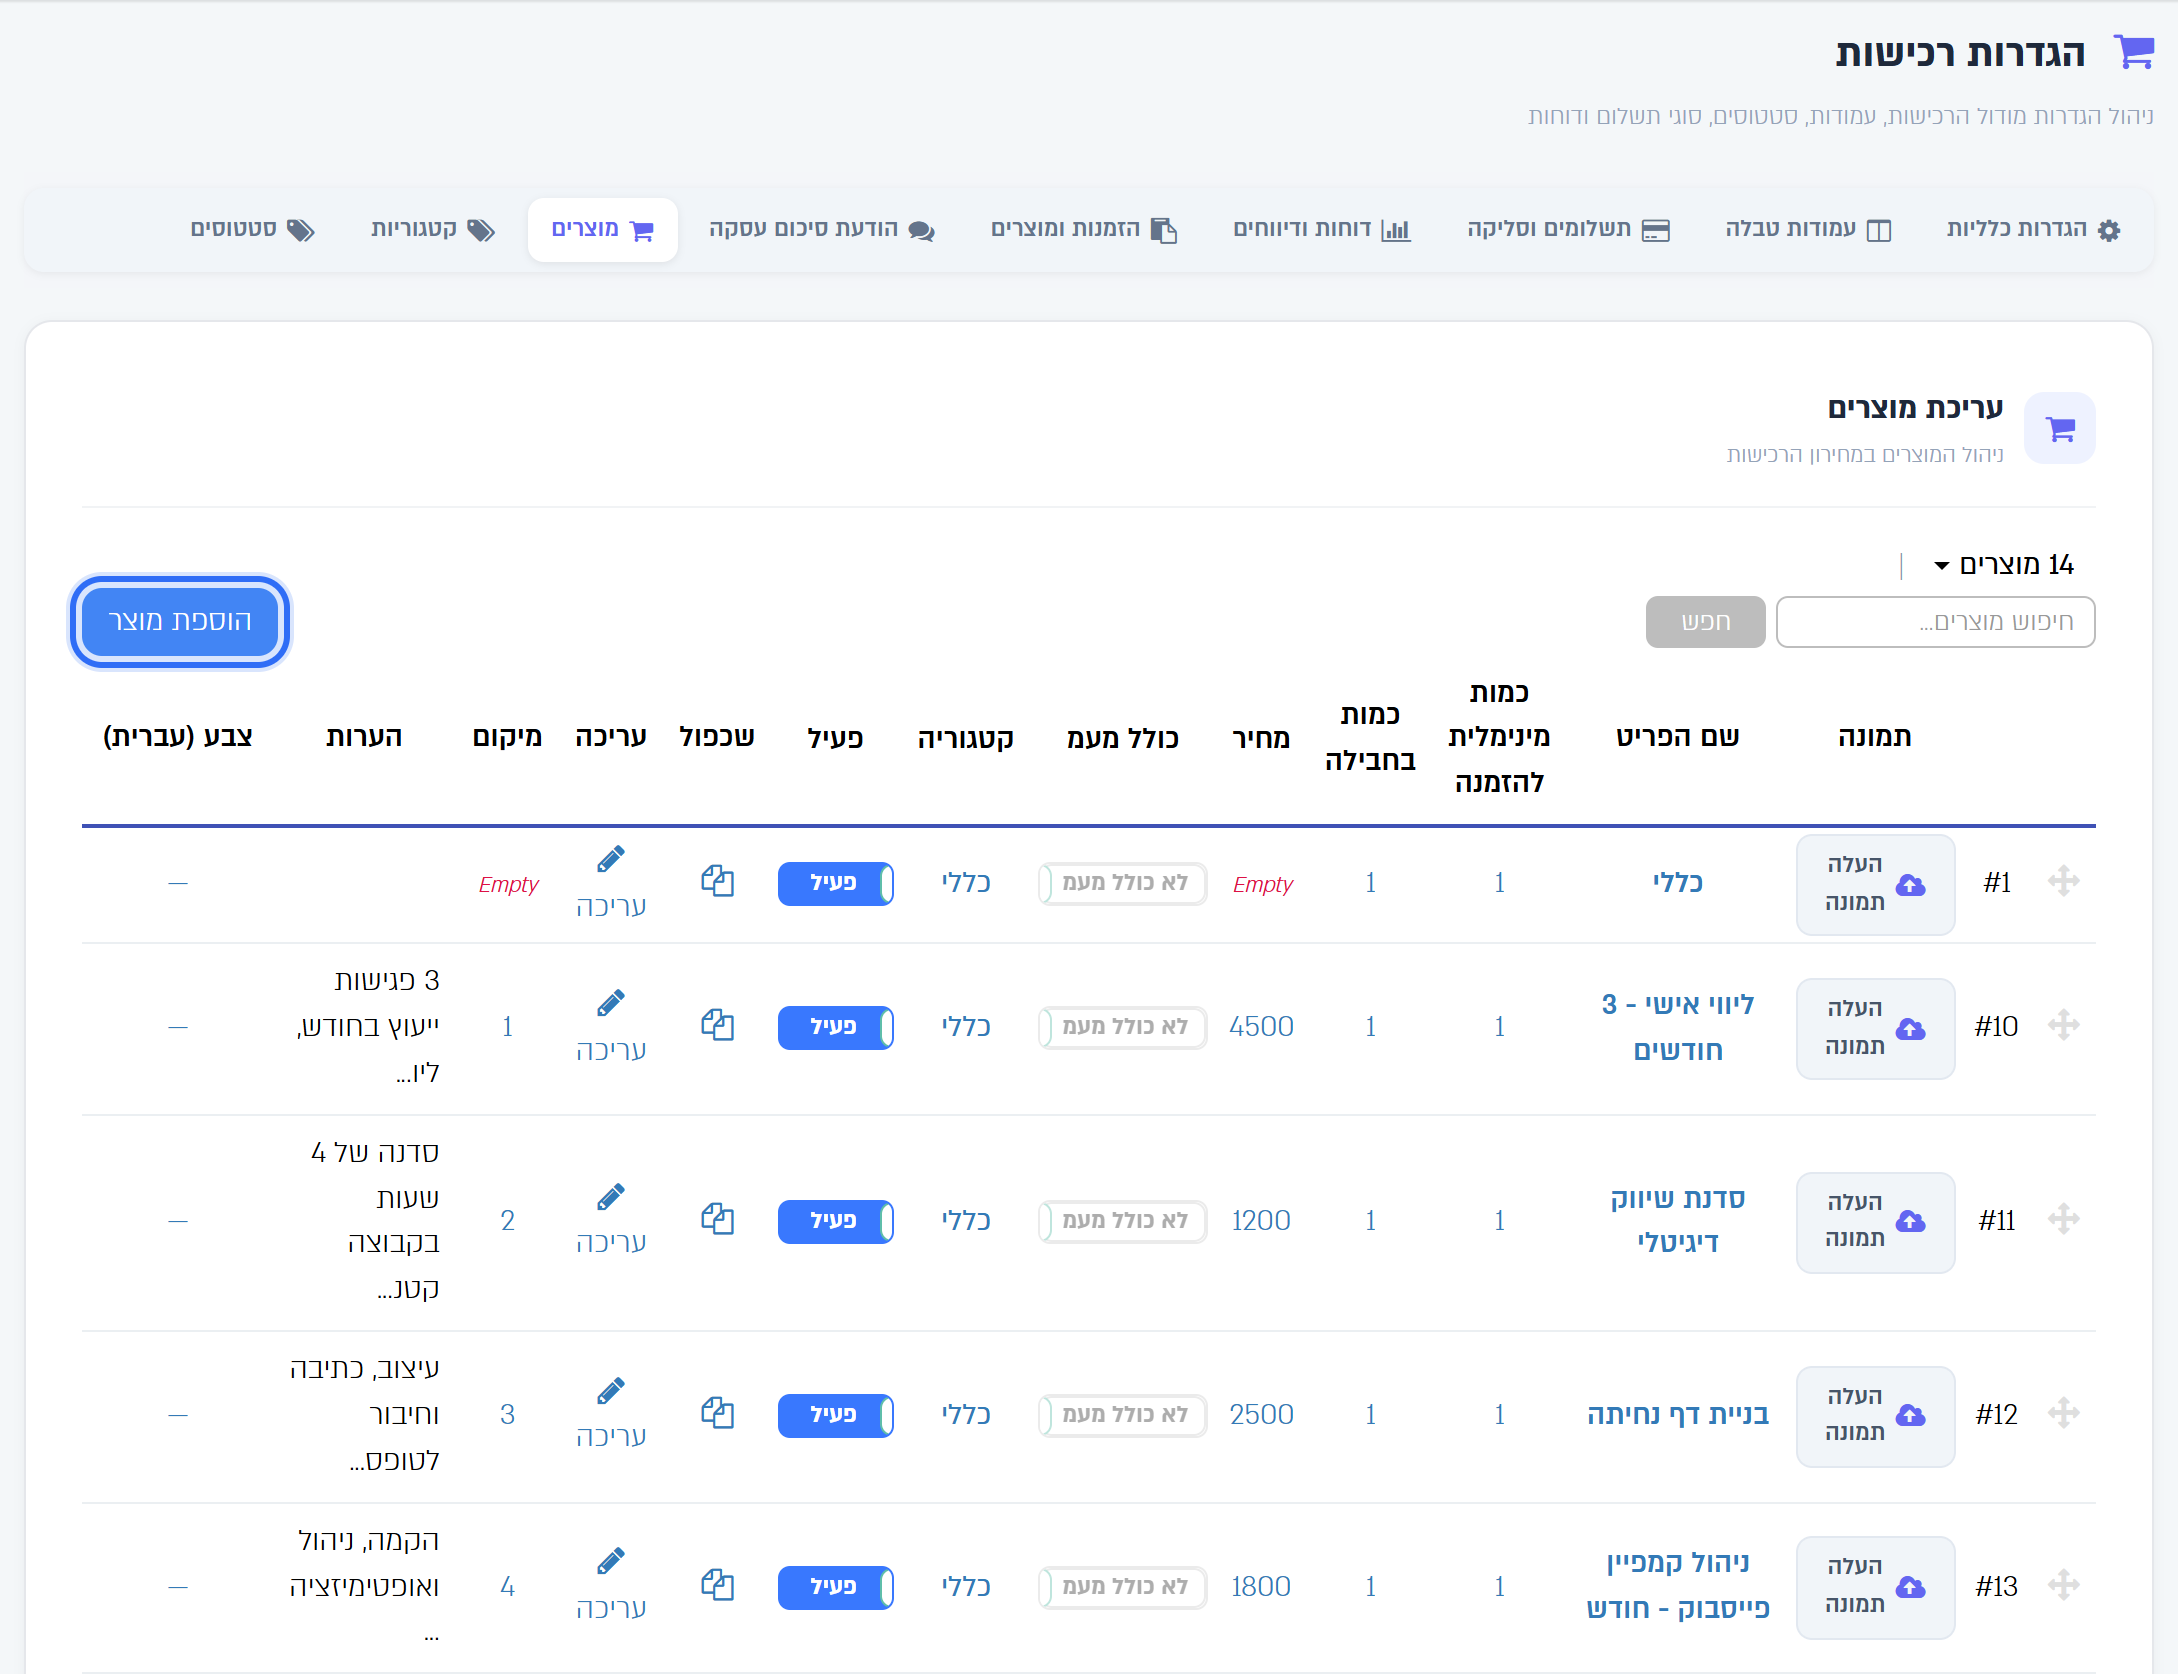
Task: Open the הזמנות ומוצרים tab
Action: tap(1084, 230)
